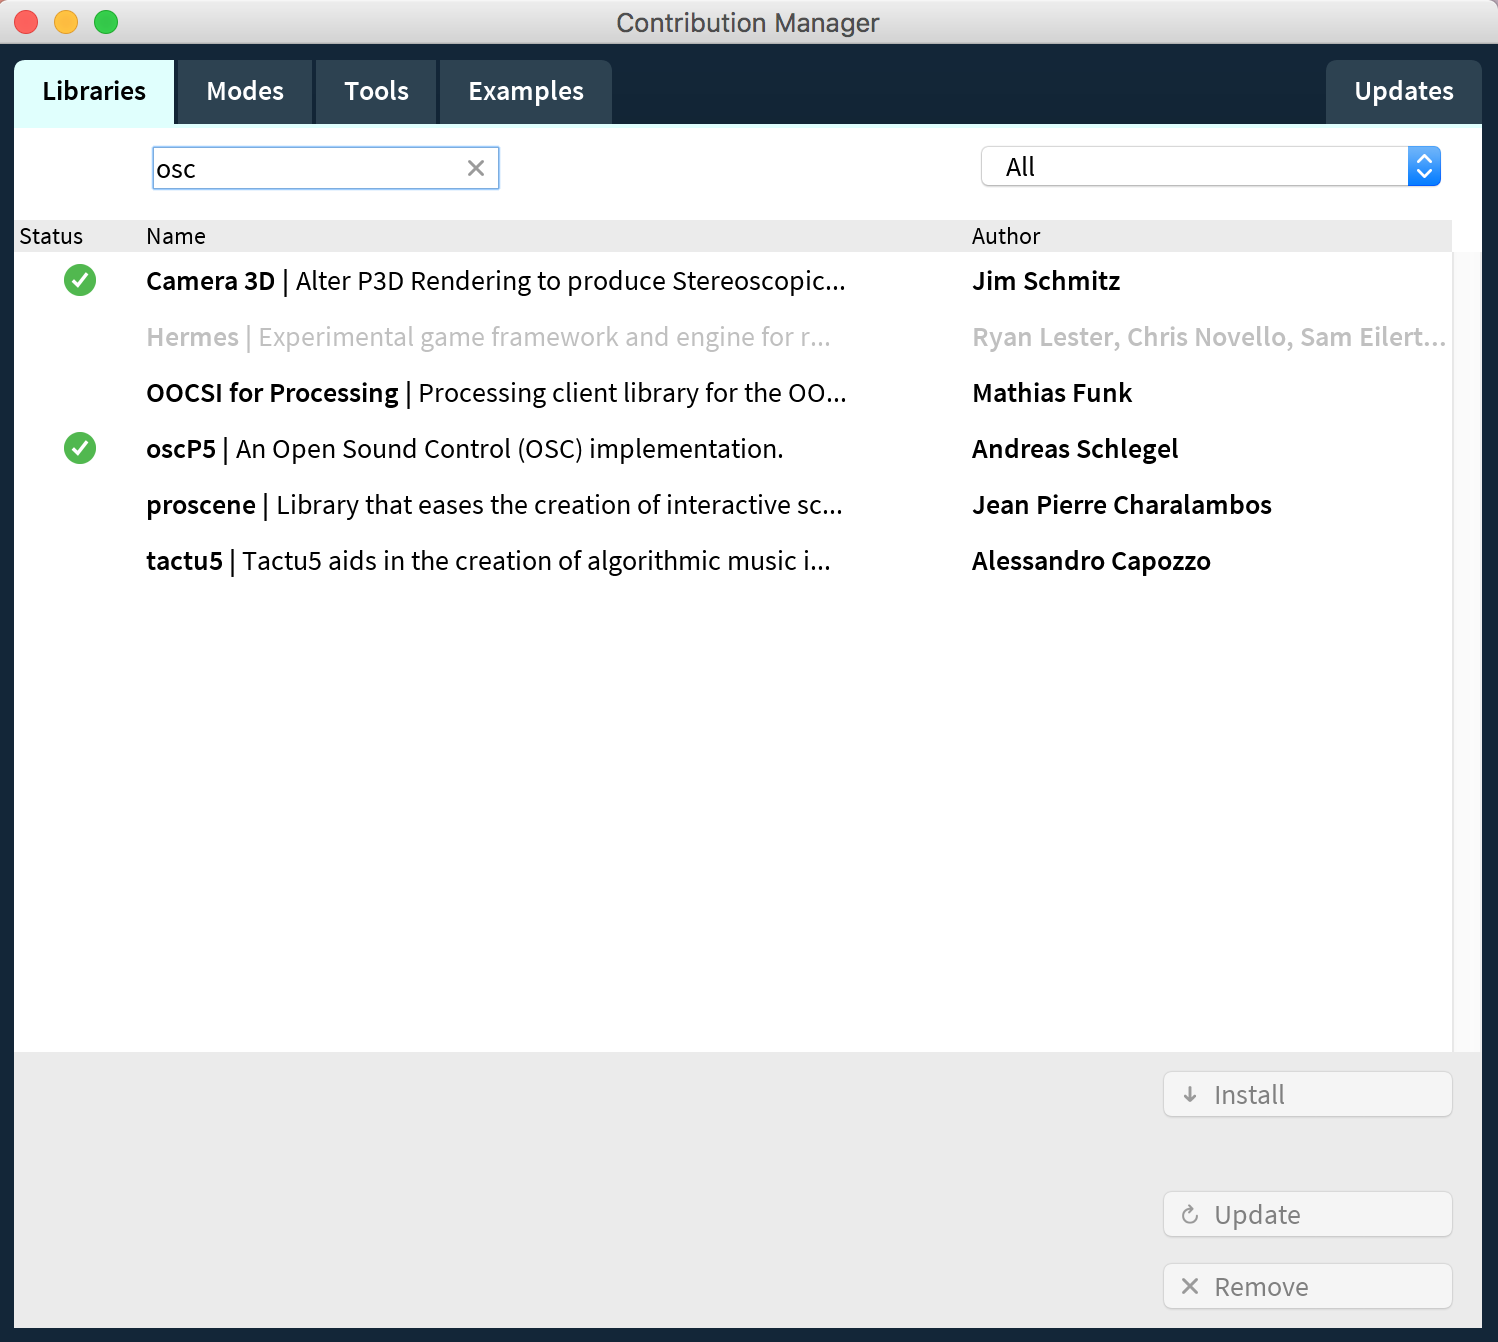The height and width of the screenshot is (1342, 1498).
Task: Select the proscene library row
Action: pyautogui.click(x=493, y=505)
